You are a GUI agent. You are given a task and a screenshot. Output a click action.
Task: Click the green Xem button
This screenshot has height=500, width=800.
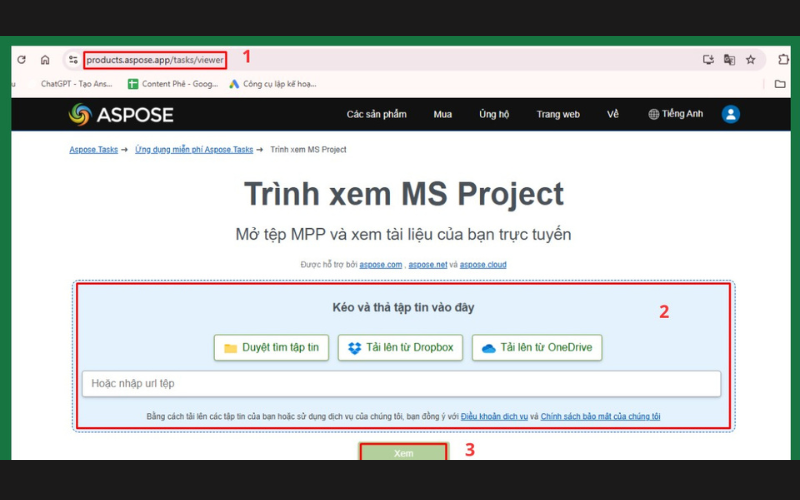(403, 452)
